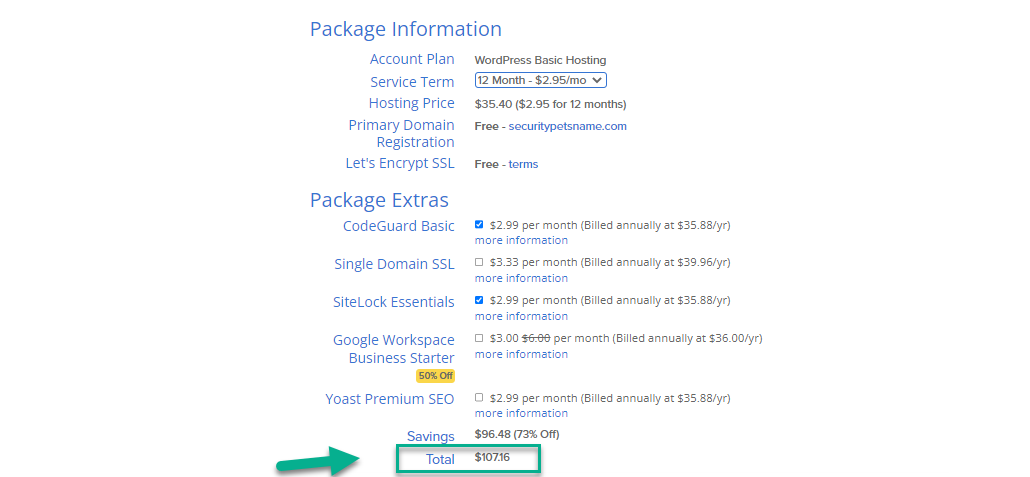Click the Google Workspace Business Starter label
Image resolution: width=1030 pixels, height=477 pixels.
click(394, 349)
